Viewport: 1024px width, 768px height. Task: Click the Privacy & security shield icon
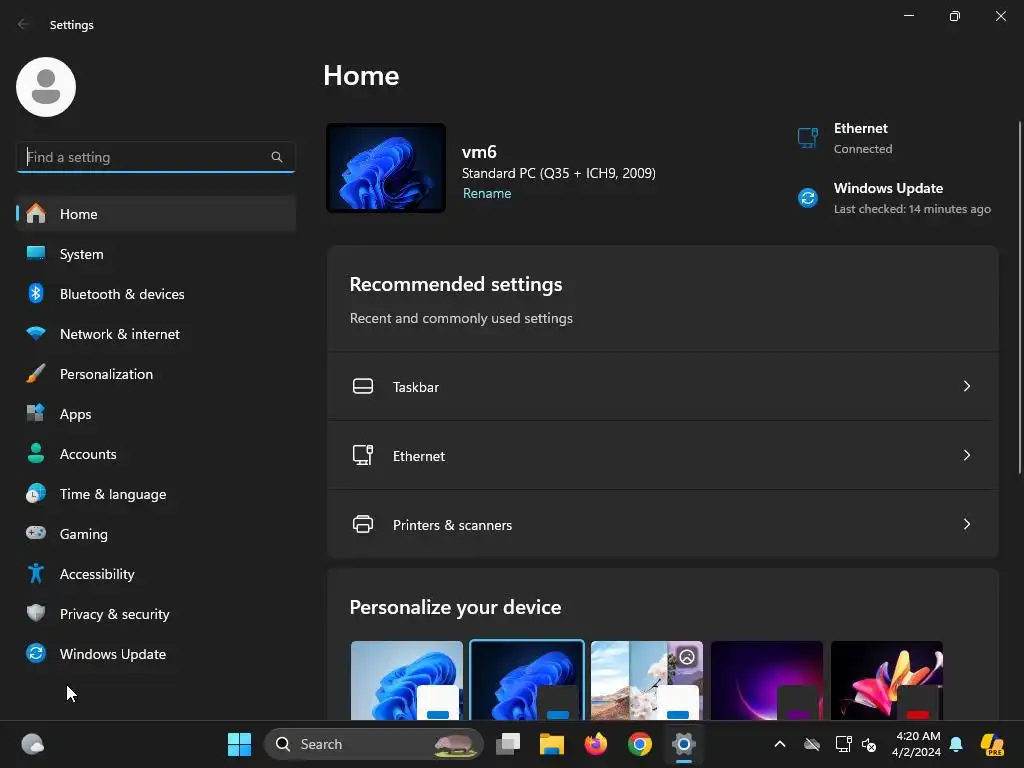(36, 613)
